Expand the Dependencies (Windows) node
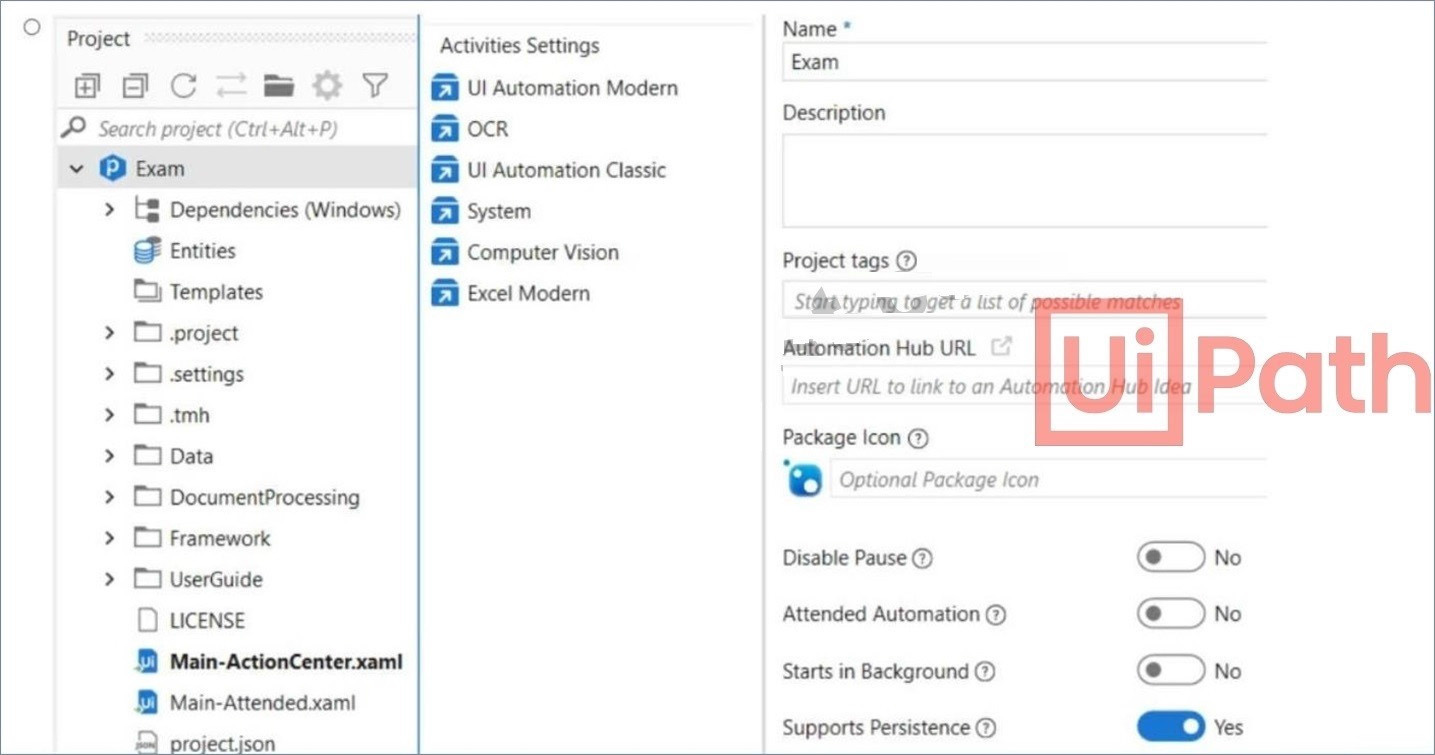Viewport: 1435px width, 755px height. [x=110, y=210]
